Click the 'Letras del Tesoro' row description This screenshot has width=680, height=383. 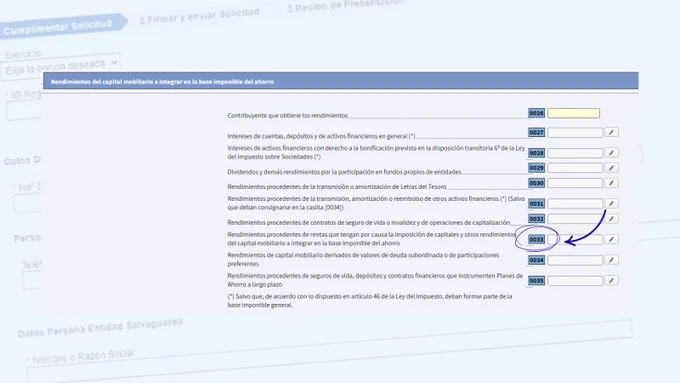(x=337, y=187)
